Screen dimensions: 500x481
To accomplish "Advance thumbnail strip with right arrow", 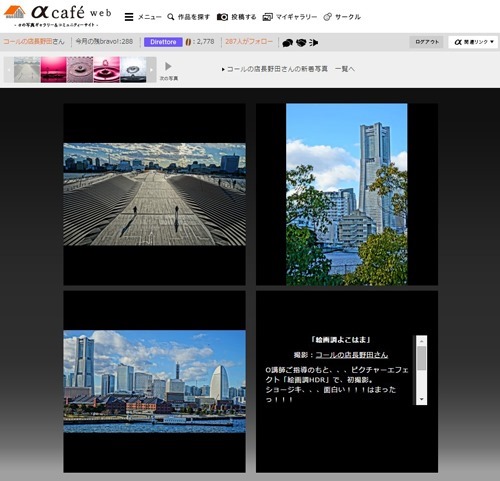I will point(151,70).
